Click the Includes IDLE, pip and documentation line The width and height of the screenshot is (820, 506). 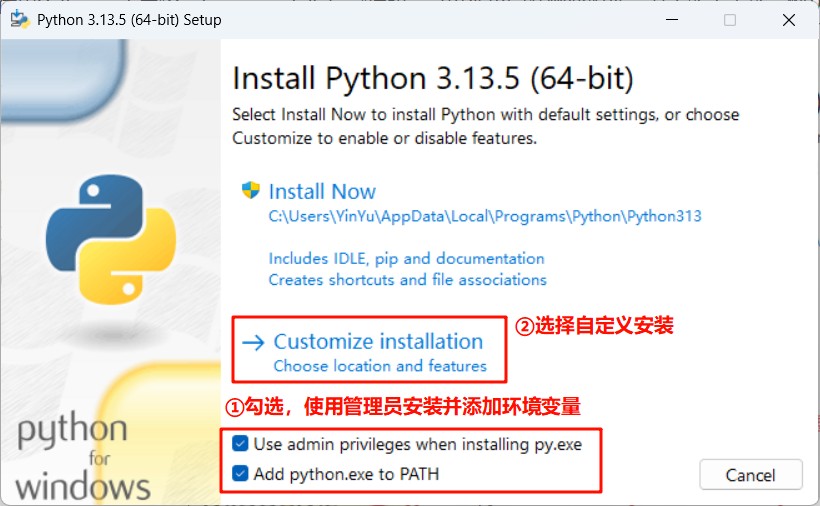(406, 258)
